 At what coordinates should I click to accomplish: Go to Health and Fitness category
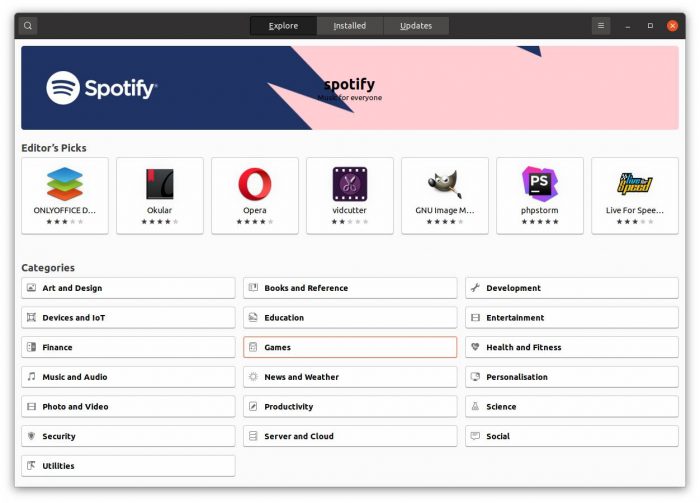click(x=571, y=347)
